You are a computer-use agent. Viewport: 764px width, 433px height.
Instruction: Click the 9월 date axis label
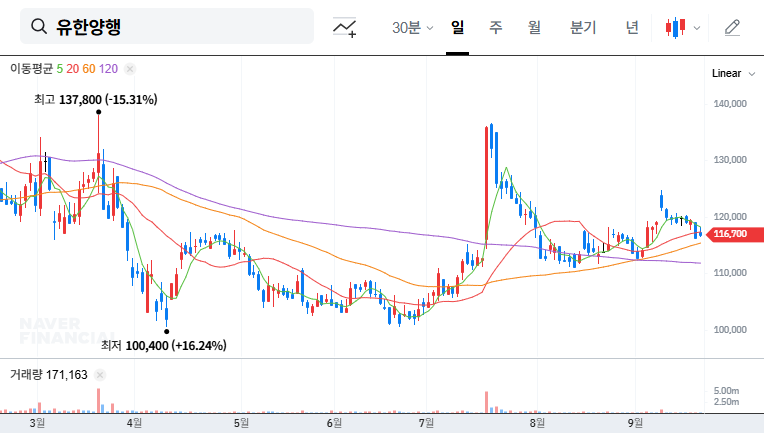point(635,423)
